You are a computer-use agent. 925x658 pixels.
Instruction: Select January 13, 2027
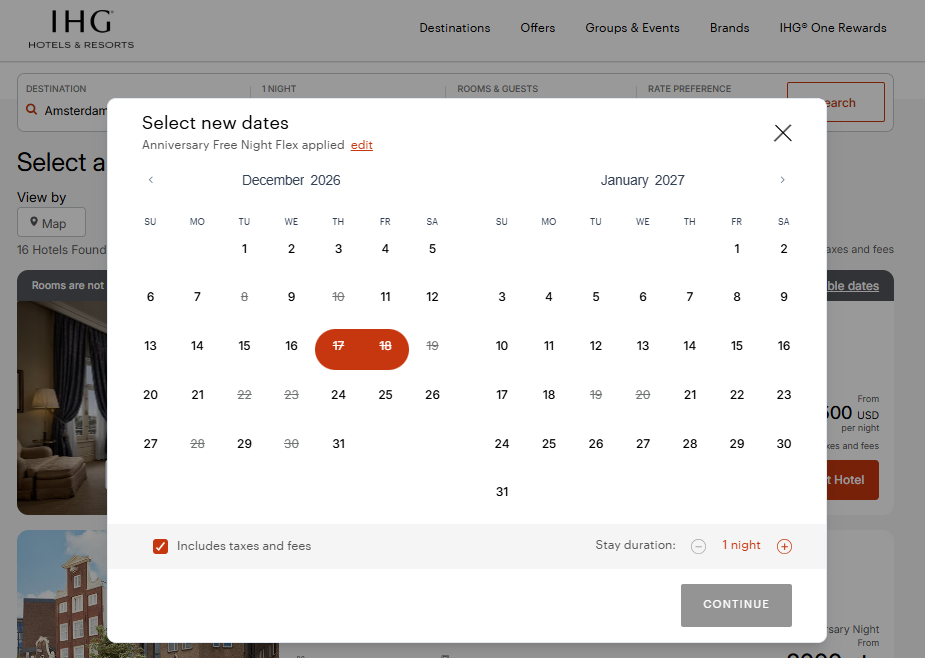[642, 346]
